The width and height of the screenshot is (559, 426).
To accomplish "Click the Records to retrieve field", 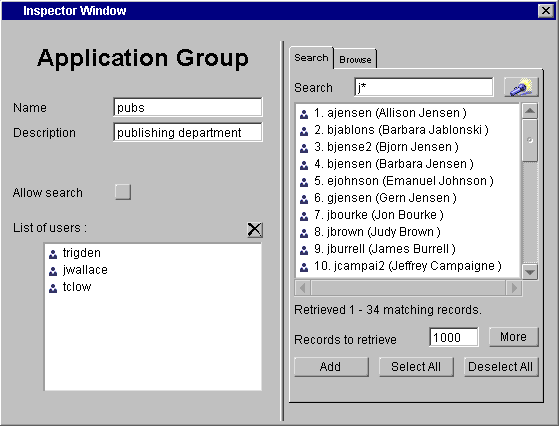I will coord(454,337).
